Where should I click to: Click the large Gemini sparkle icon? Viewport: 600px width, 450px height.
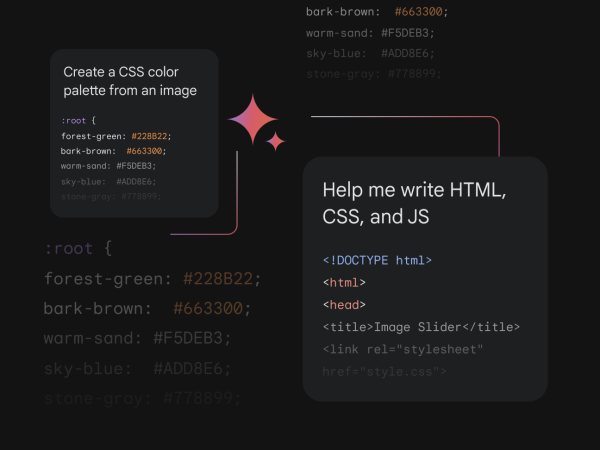point(253,119)
